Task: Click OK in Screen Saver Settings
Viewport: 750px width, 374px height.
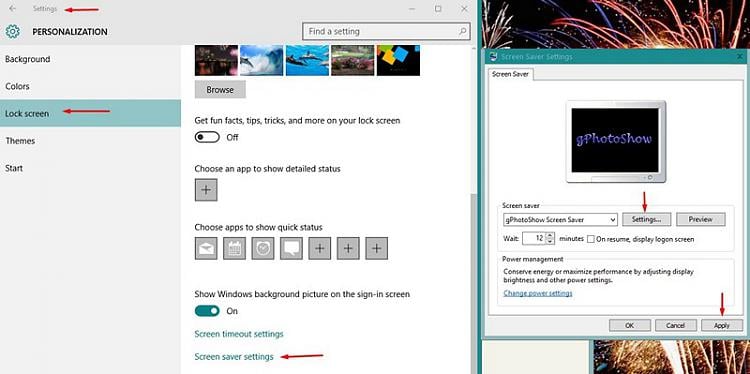Action: (629, 325)
